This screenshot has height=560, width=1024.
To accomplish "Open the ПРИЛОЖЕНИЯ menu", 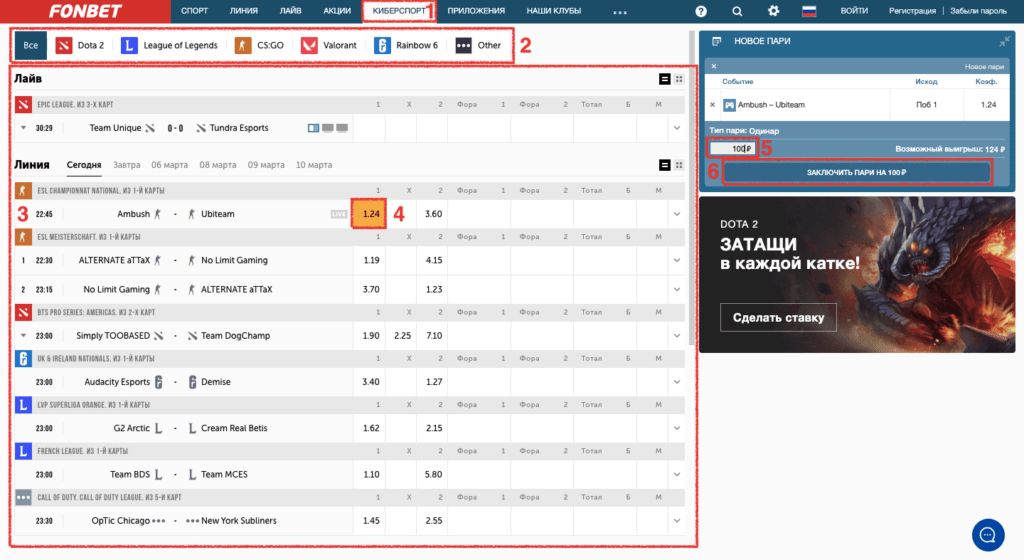I will [x=476, y=11].
